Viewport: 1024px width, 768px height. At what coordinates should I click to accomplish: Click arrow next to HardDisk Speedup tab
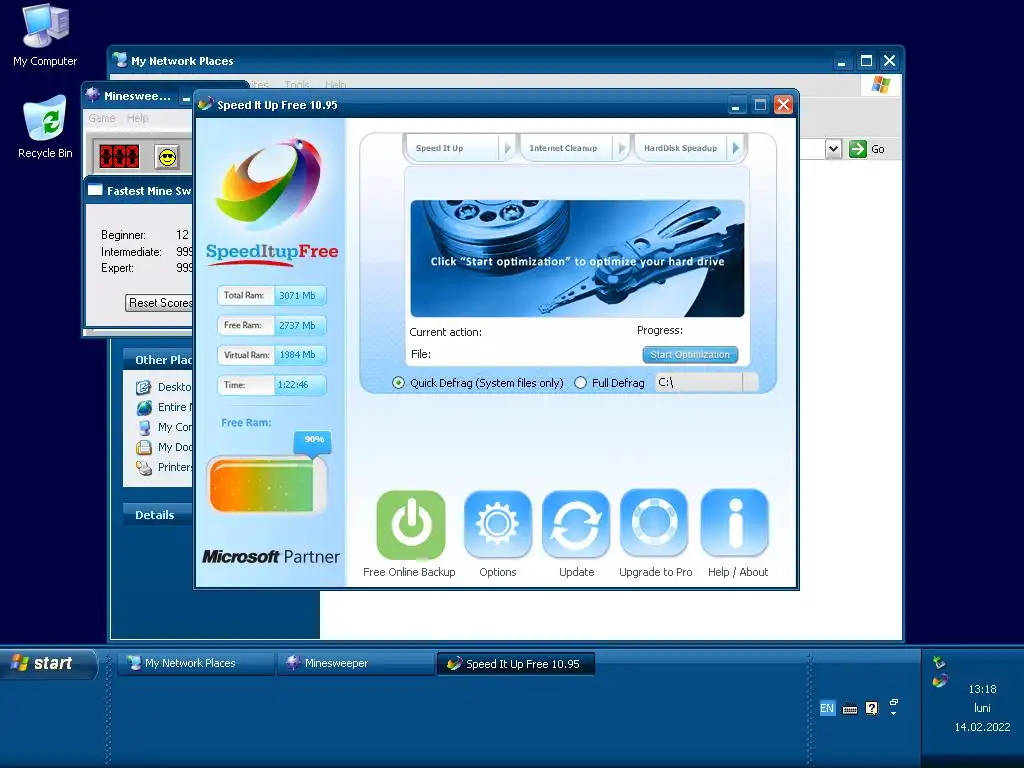point(735,148)
